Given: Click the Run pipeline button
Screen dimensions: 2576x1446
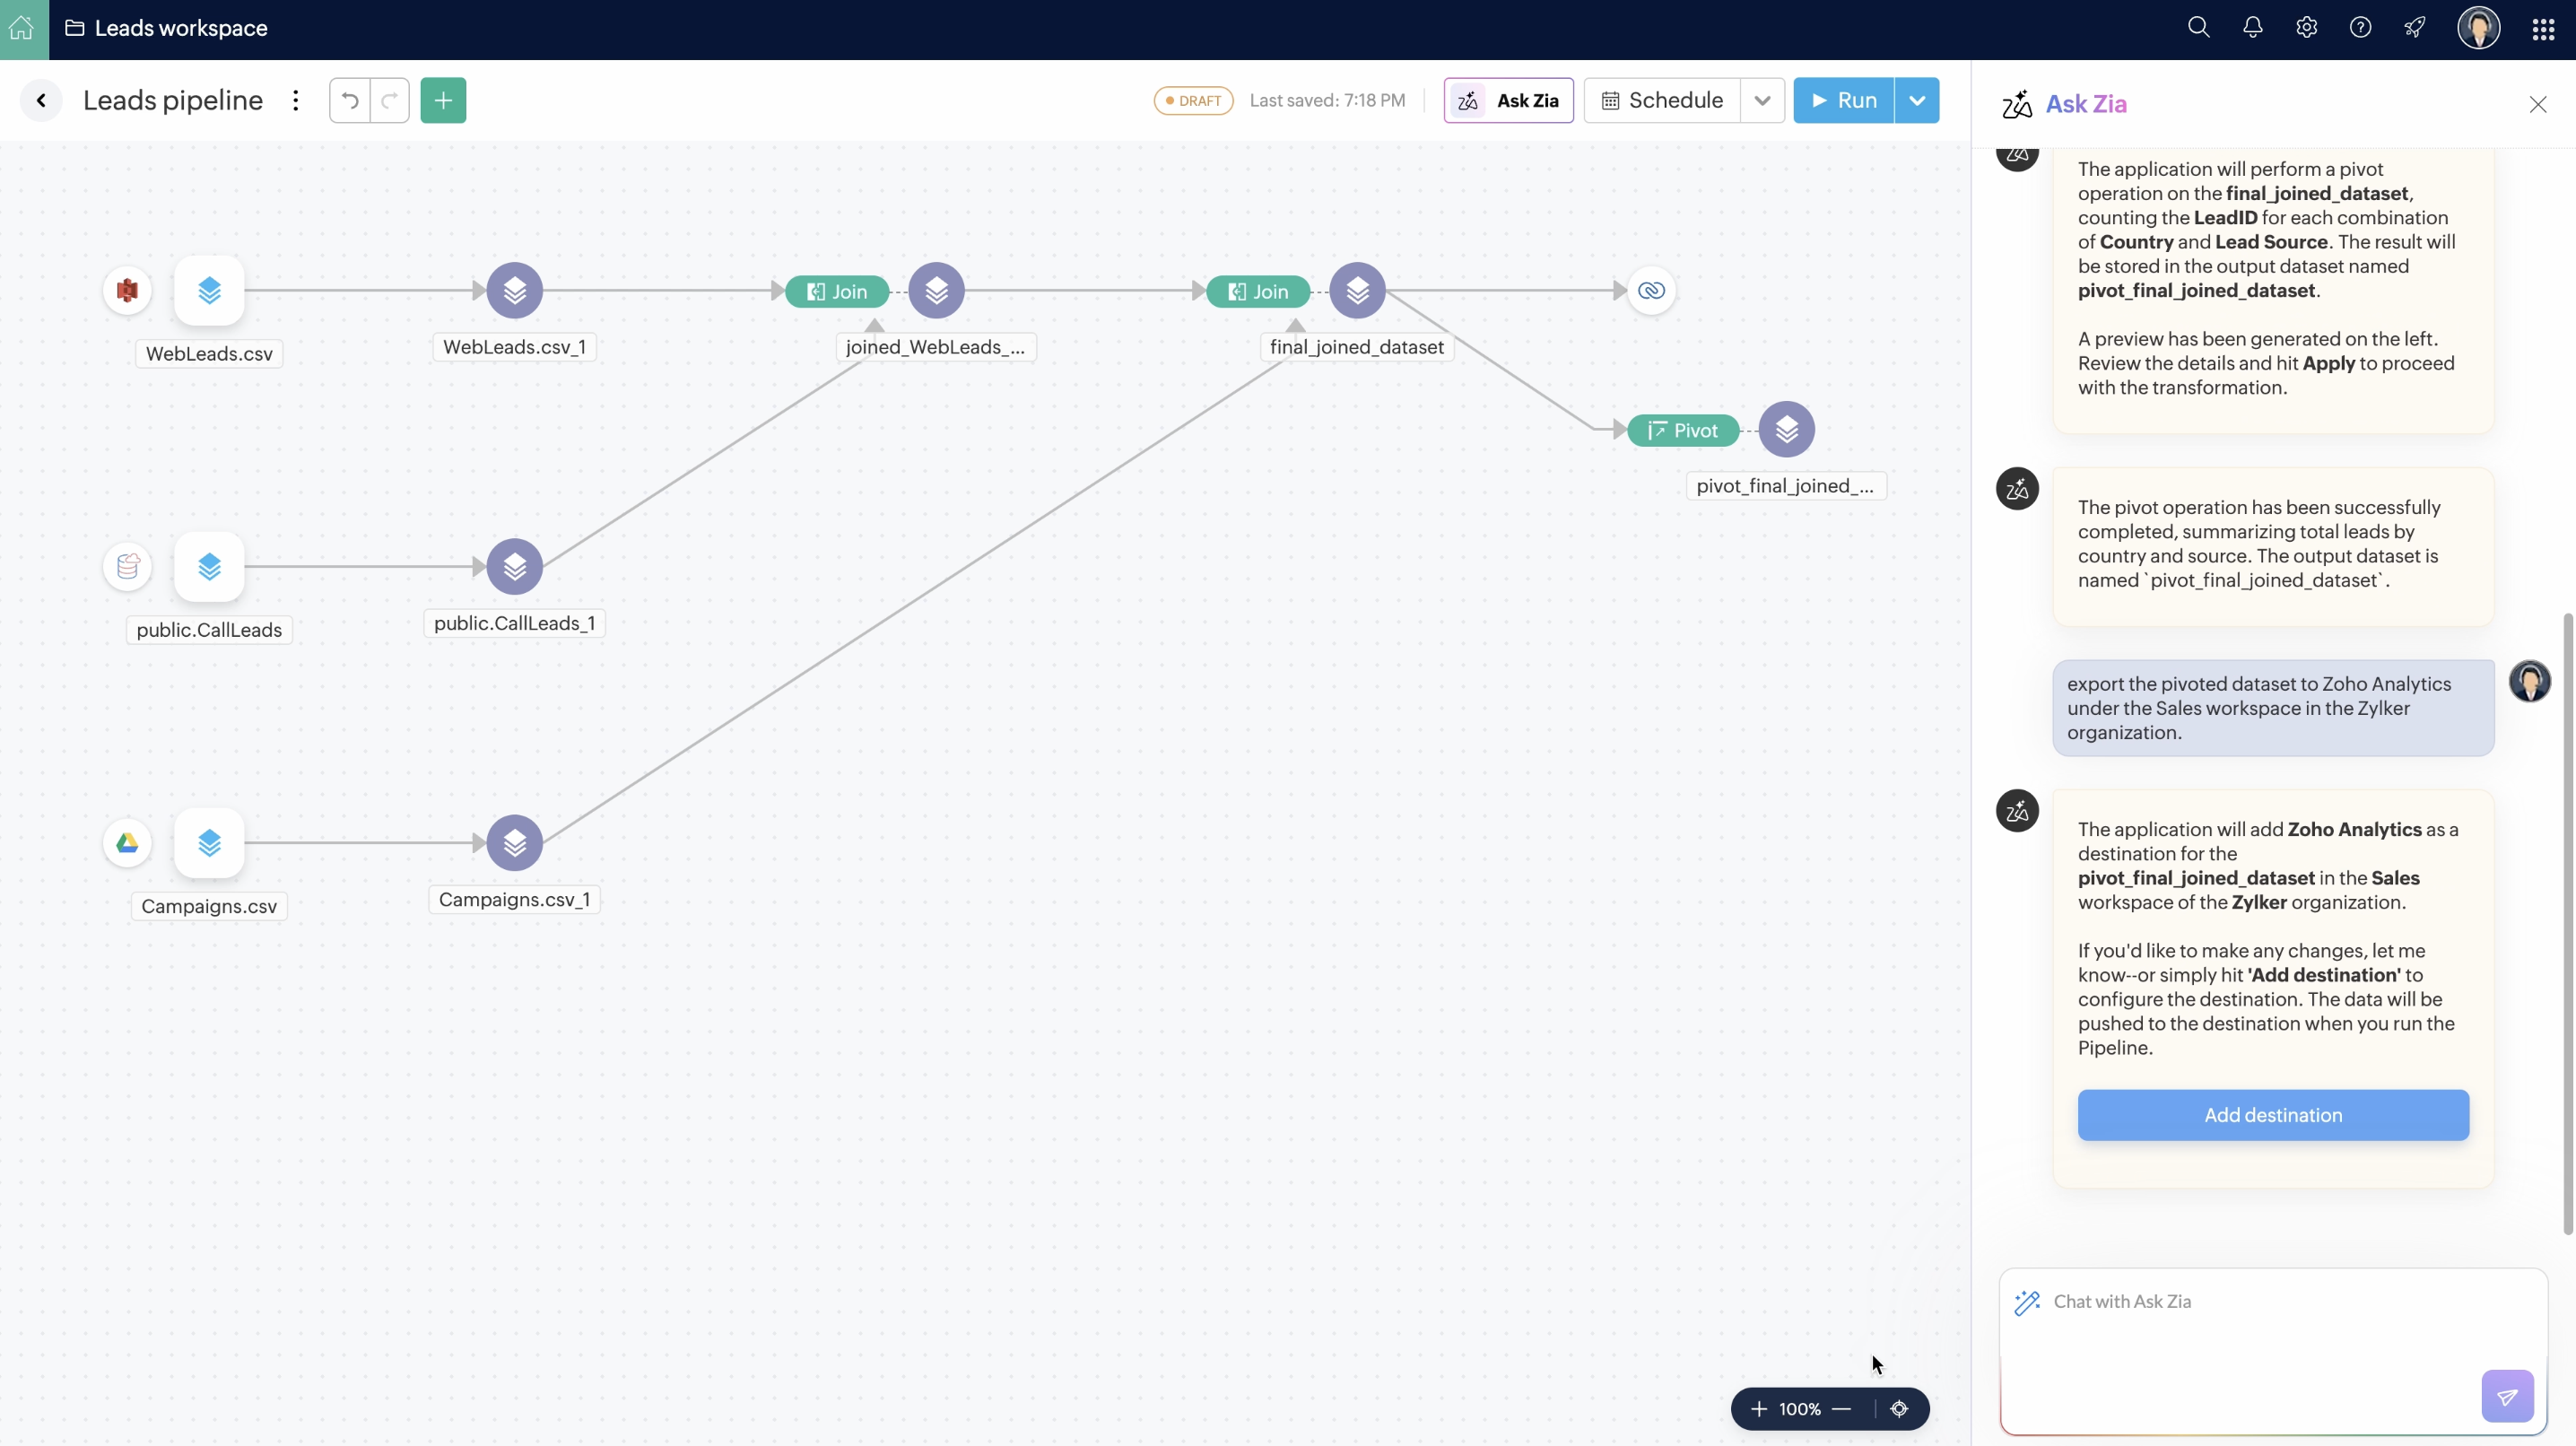Looking at the screenshot, I should click(1843, 100).
